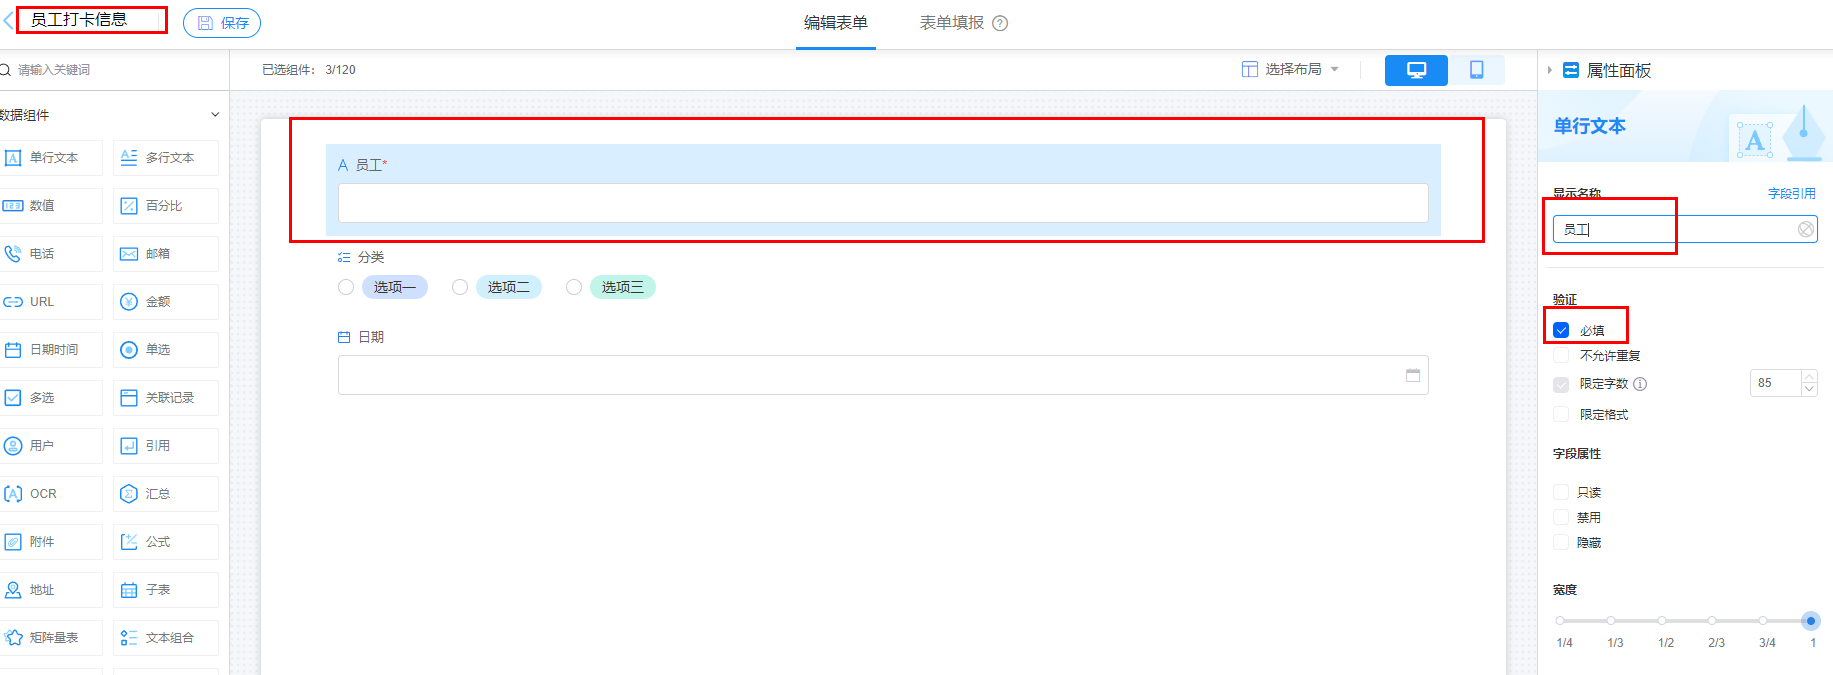Screen dimensions: 1833x675
Task: Increase the character limit stepper
Action: click(1809, 377)
